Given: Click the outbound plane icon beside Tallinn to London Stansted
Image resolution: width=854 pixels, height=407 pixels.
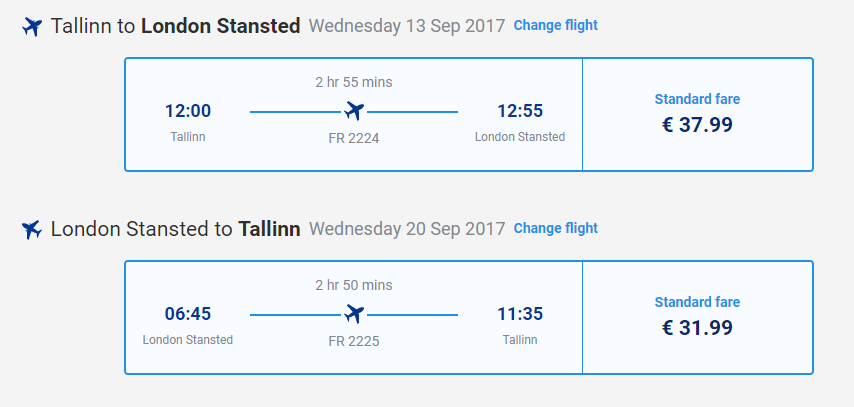Looking at the screenshot, I should coord(32,26).
